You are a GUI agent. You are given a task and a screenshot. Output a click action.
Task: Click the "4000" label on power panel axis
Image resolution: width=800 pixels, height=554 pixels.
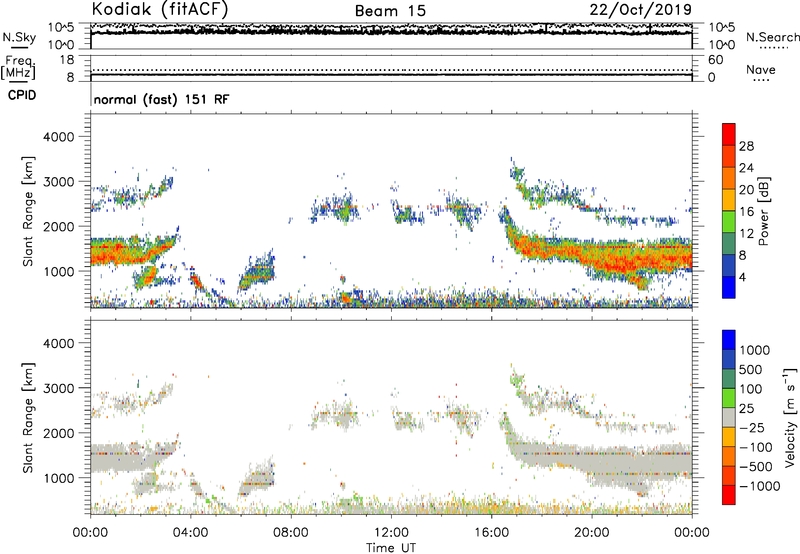click(x=59, y=137)
